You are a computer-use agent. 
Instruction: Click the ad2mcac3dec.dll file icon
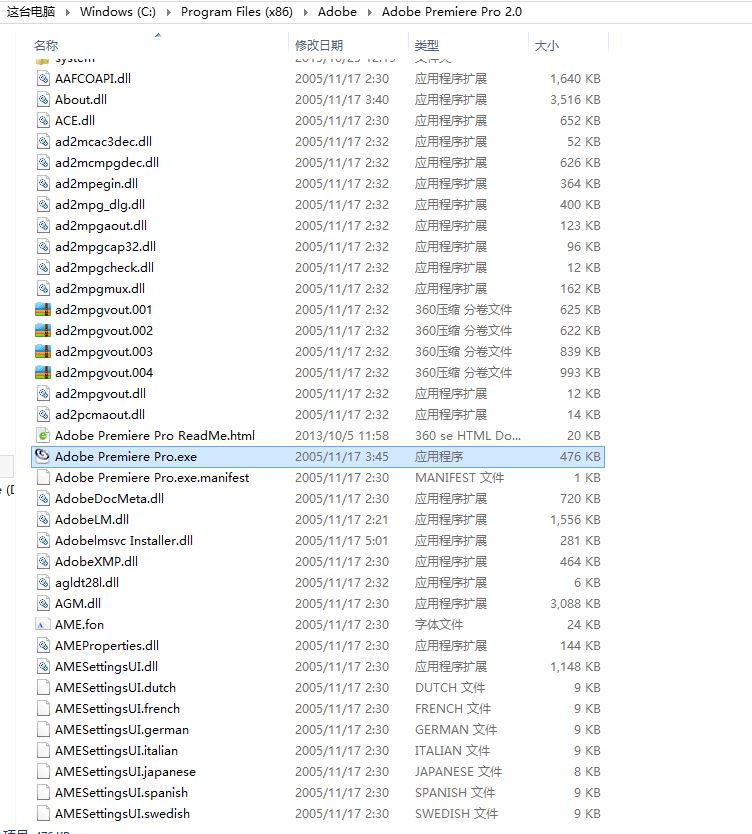coord(43,141)
